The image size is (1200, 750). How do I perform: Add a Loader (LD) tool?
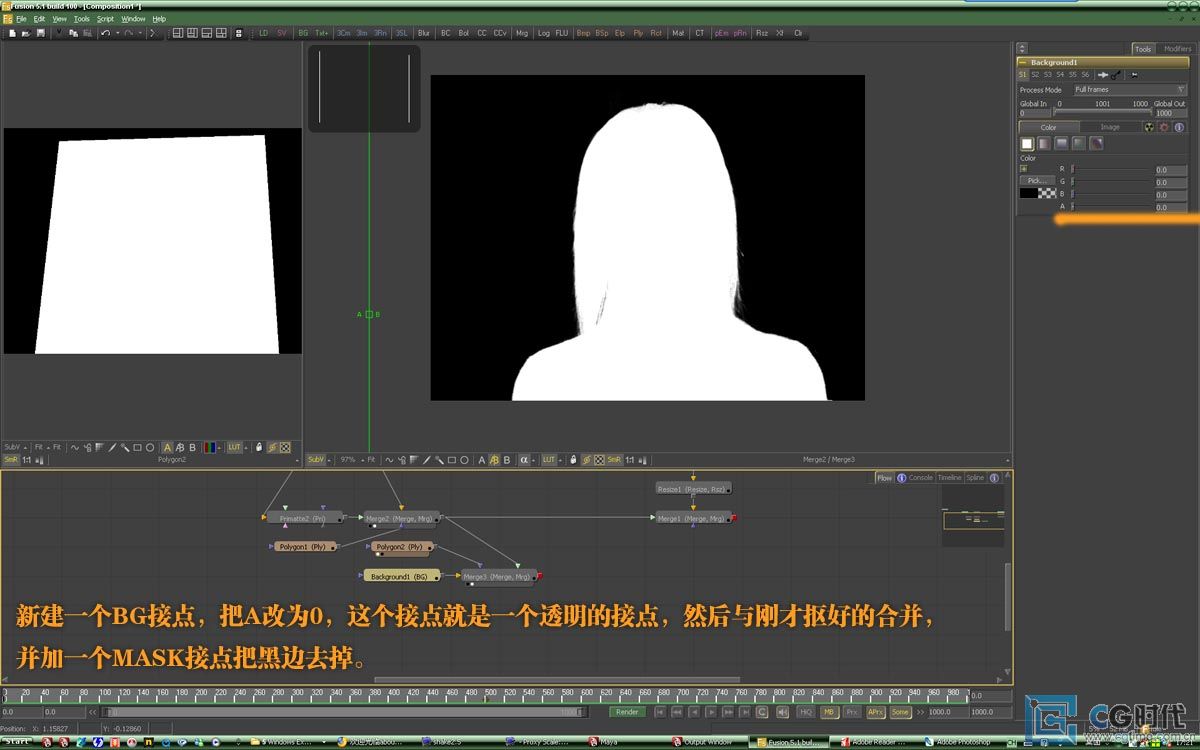(264, 33)
